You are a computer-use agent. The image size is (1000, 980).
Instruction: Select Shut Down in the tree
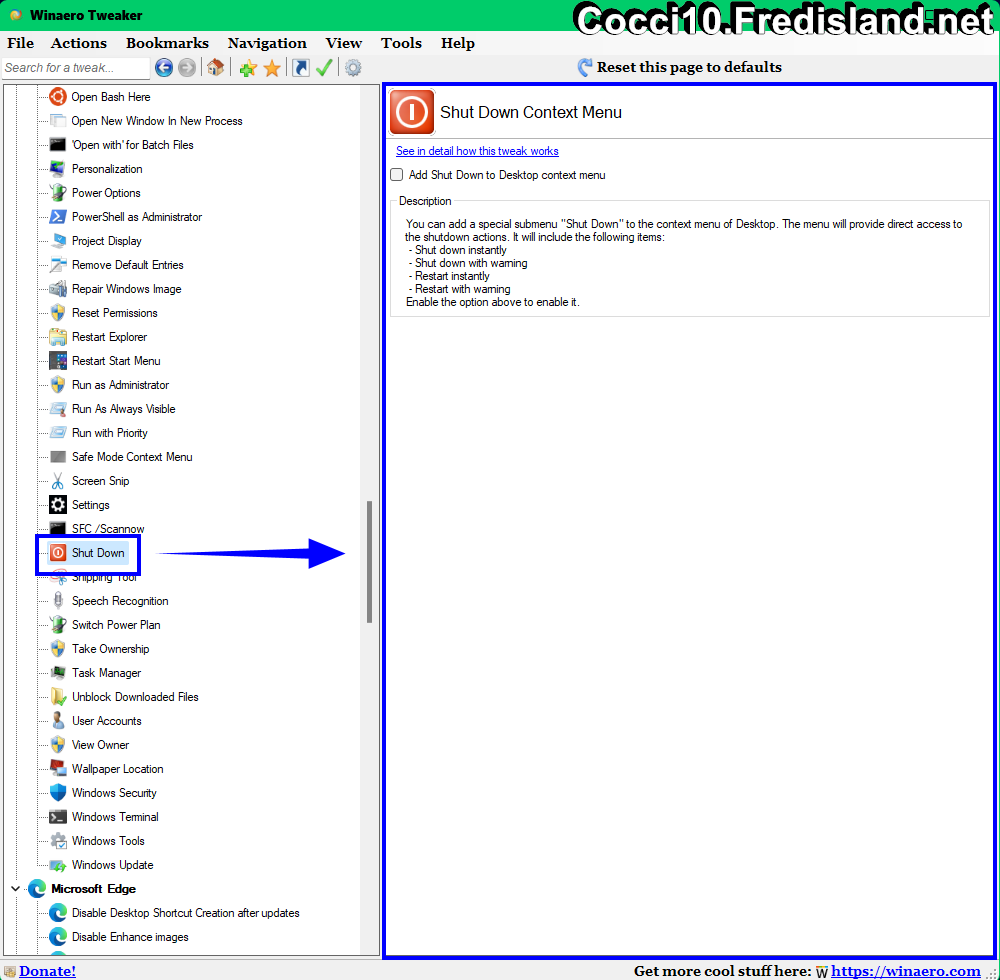point(98,553)
